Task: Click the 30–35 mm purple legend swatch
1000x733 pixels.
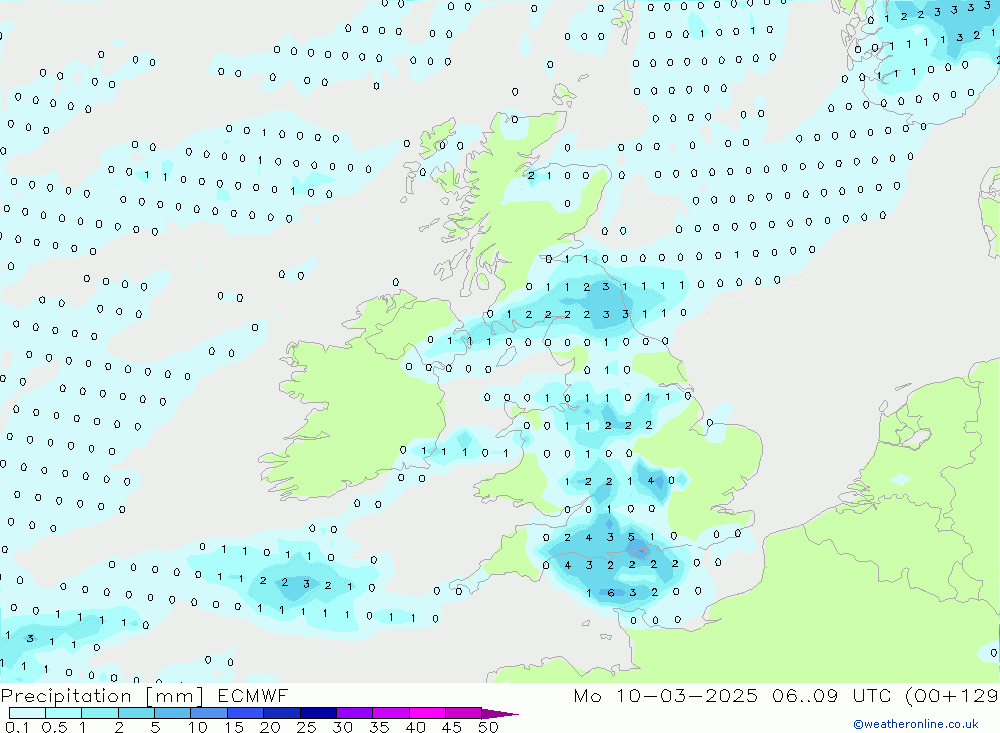Action: [355, 713]
